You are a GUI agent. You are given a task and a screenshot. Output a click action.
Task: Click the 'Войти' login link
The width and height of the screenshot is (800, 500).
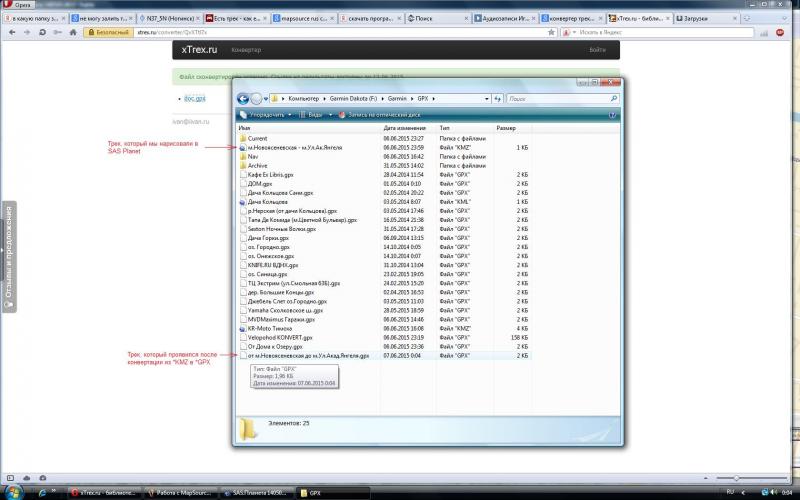coord(597,49)
